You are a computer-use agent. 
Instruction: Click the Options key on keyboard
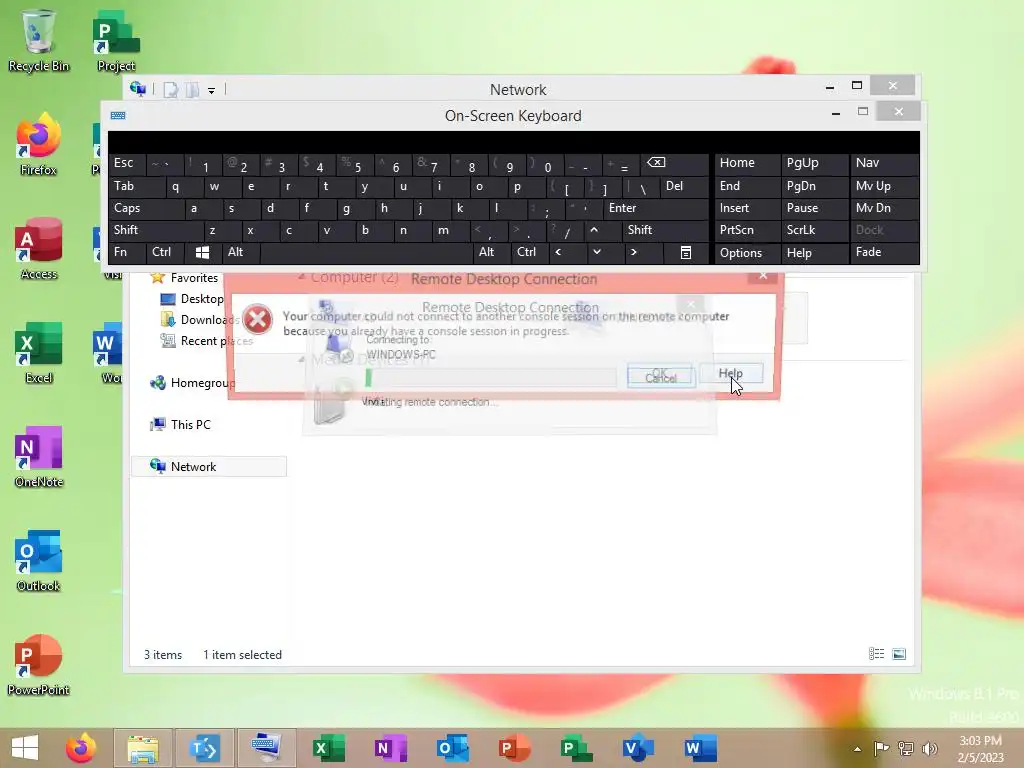click(x=746, y=253)
